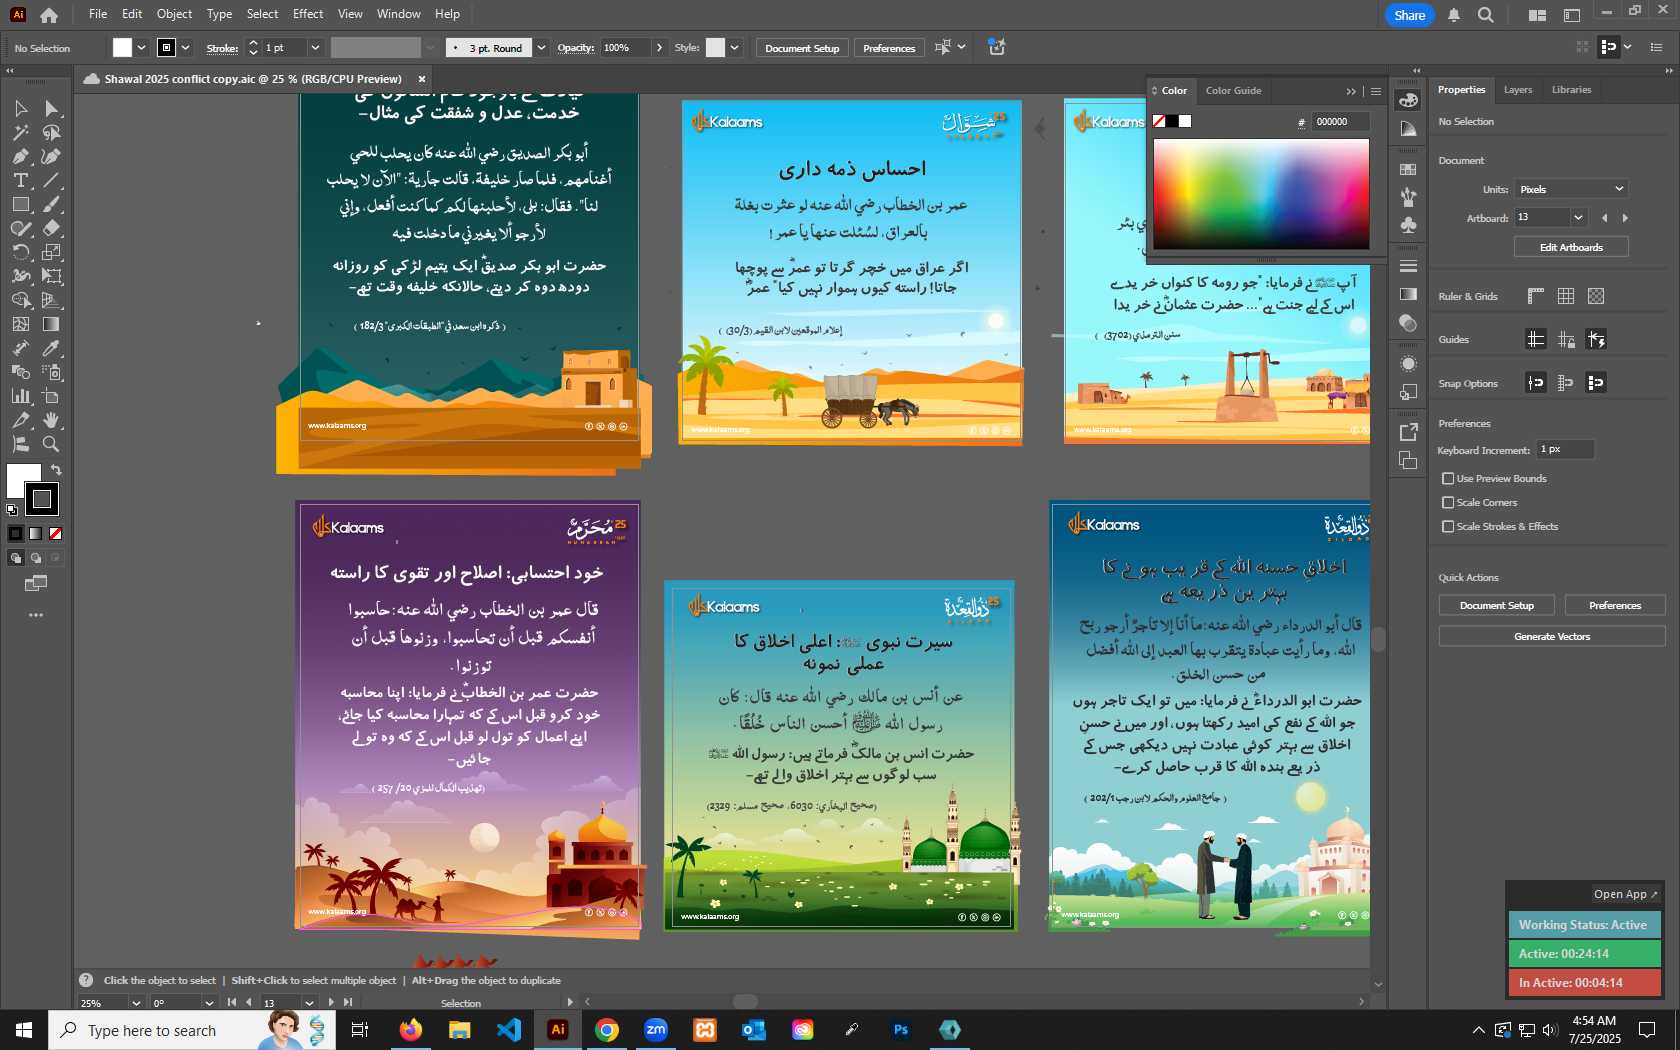Click Preferences in the control bar
The height and width of the screenshot is (1050, 1680).
point(889,48)
